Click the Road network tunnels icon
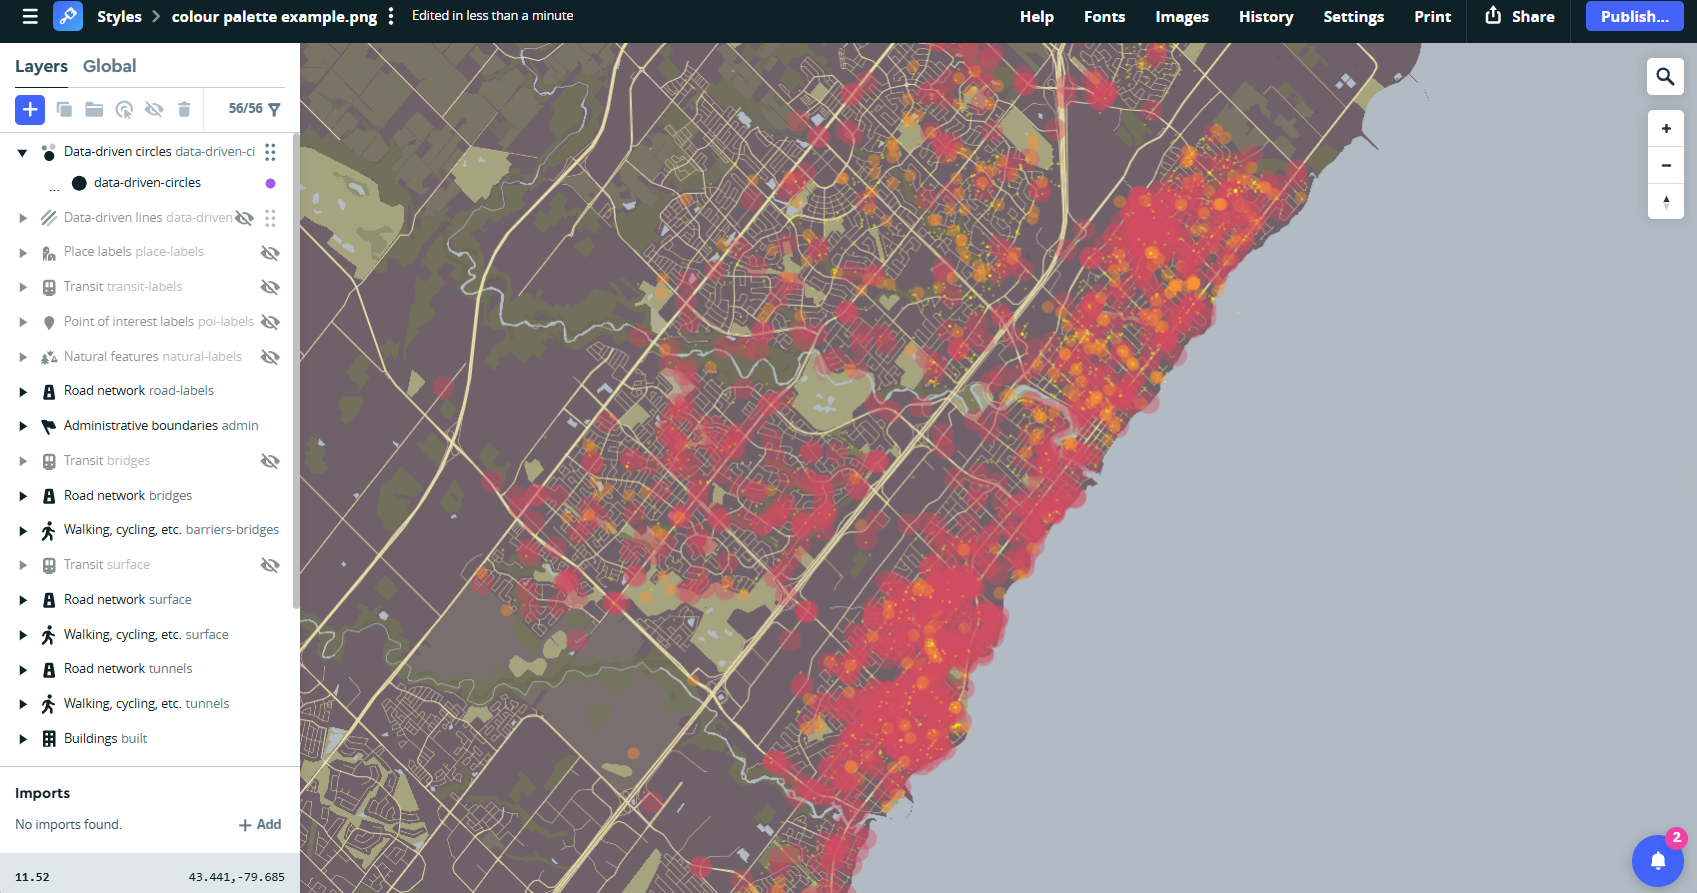Screen dimensions: 1697x893 (x=49, y=669)
